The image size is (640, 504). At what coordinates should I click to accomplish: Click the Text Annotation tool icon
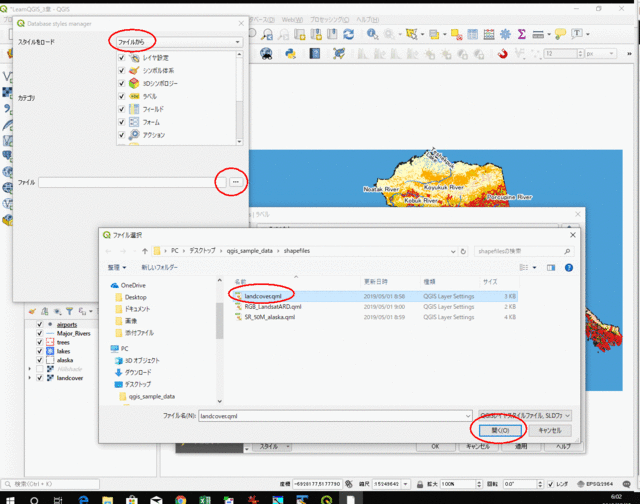pyautogui.click(x=576, y=34)
